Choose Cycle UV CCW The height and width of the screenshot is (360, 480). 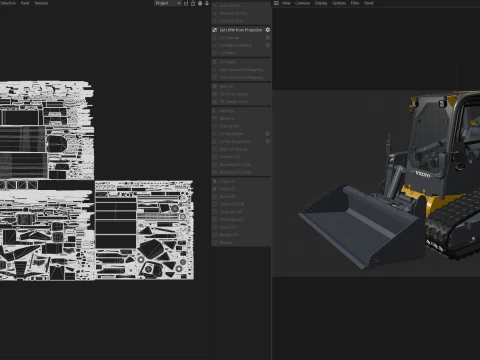click(x=241, y=204)
